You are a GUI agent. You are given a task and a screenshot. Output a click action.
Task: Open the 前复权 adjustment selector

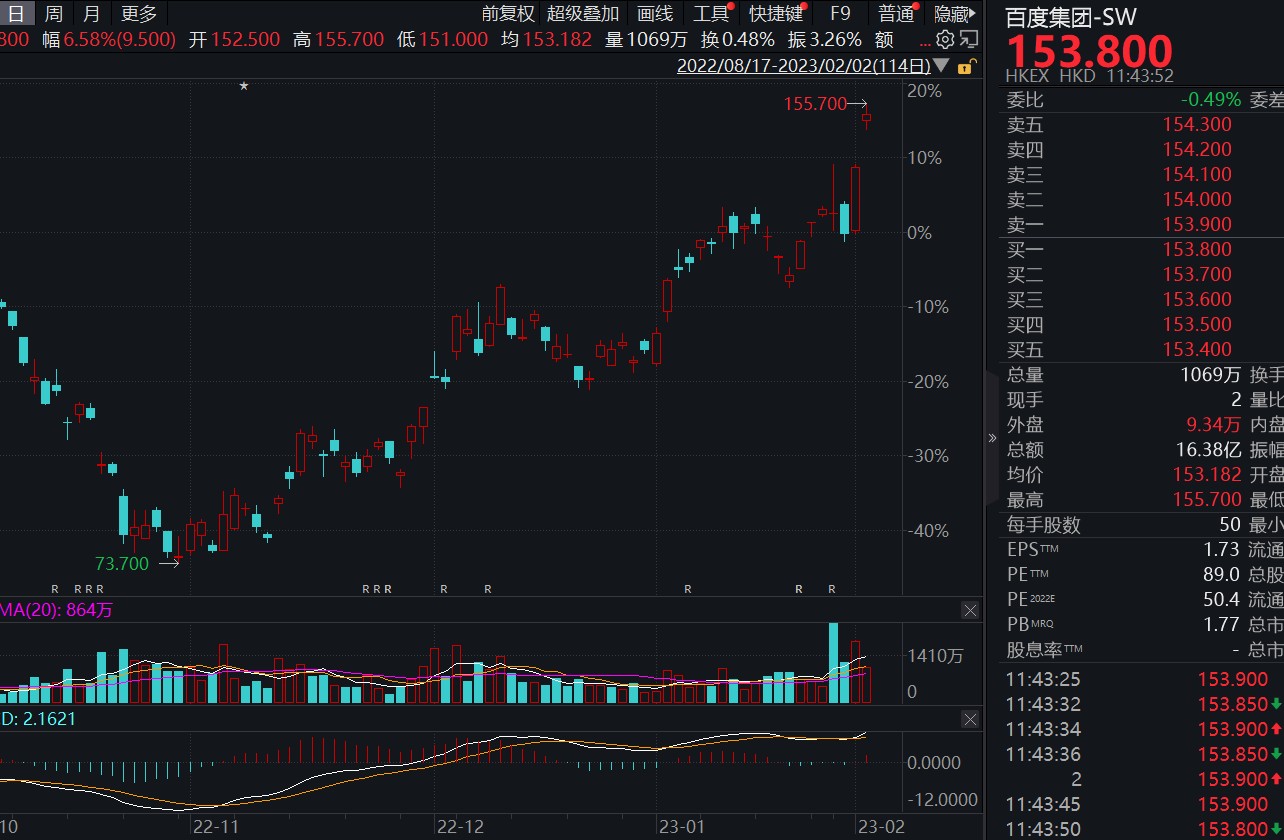508,14
